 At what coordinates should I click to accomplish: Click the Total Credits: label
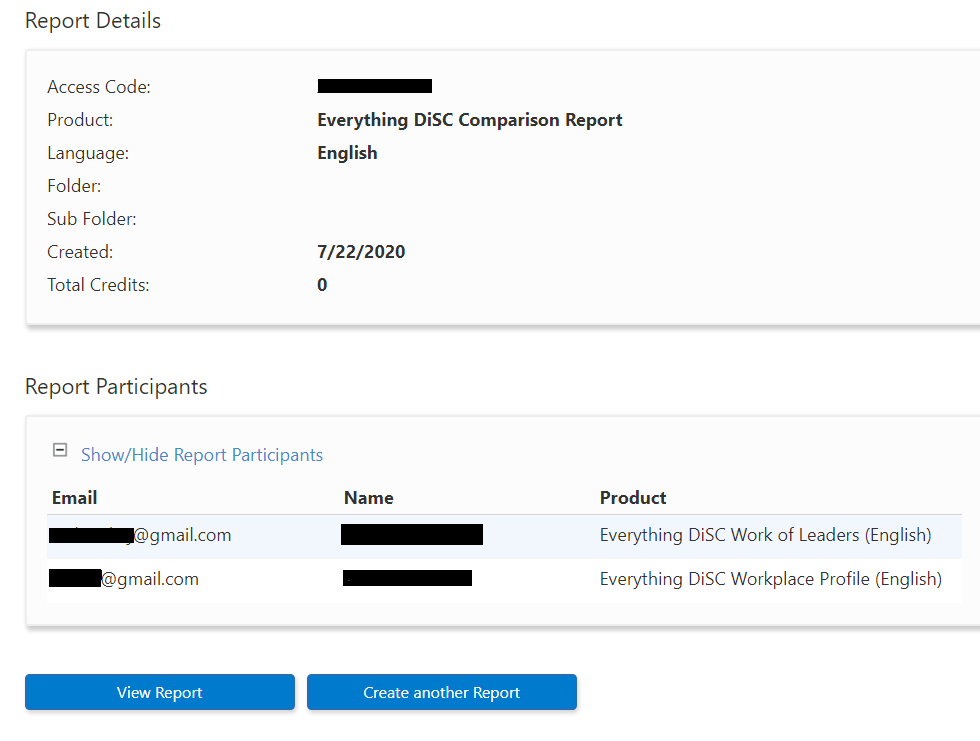coord(99,285)
